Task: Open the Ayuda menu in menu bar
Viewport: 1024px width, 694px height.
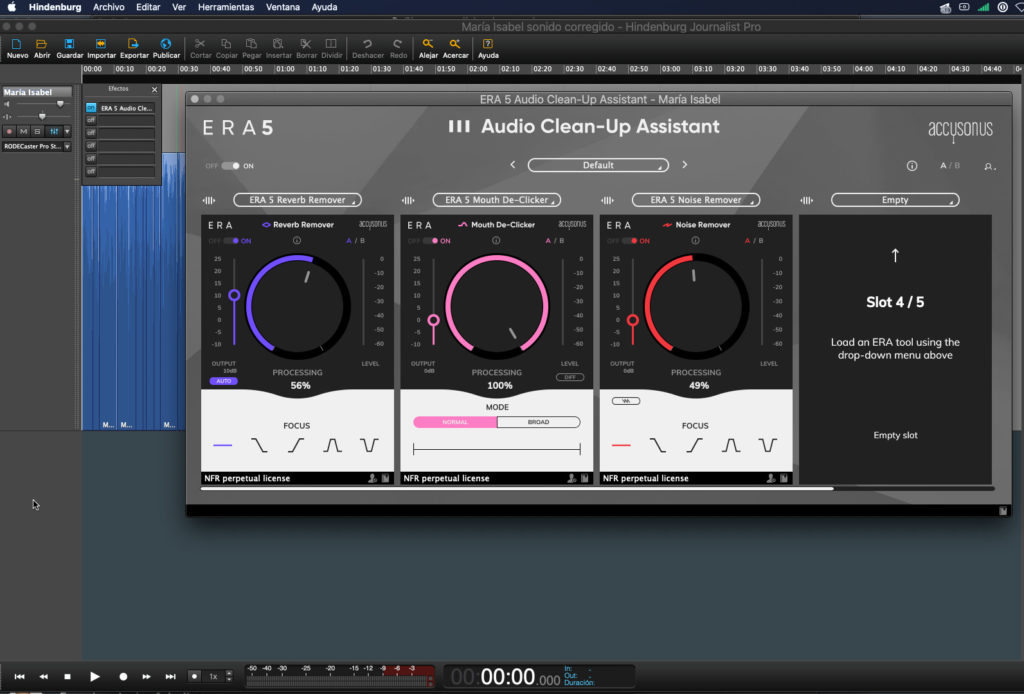Action: coord(324,7)
